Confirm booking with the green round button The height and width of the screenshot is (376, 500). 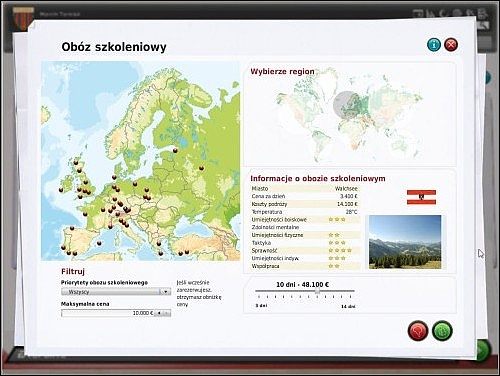(x=442, y=331)
